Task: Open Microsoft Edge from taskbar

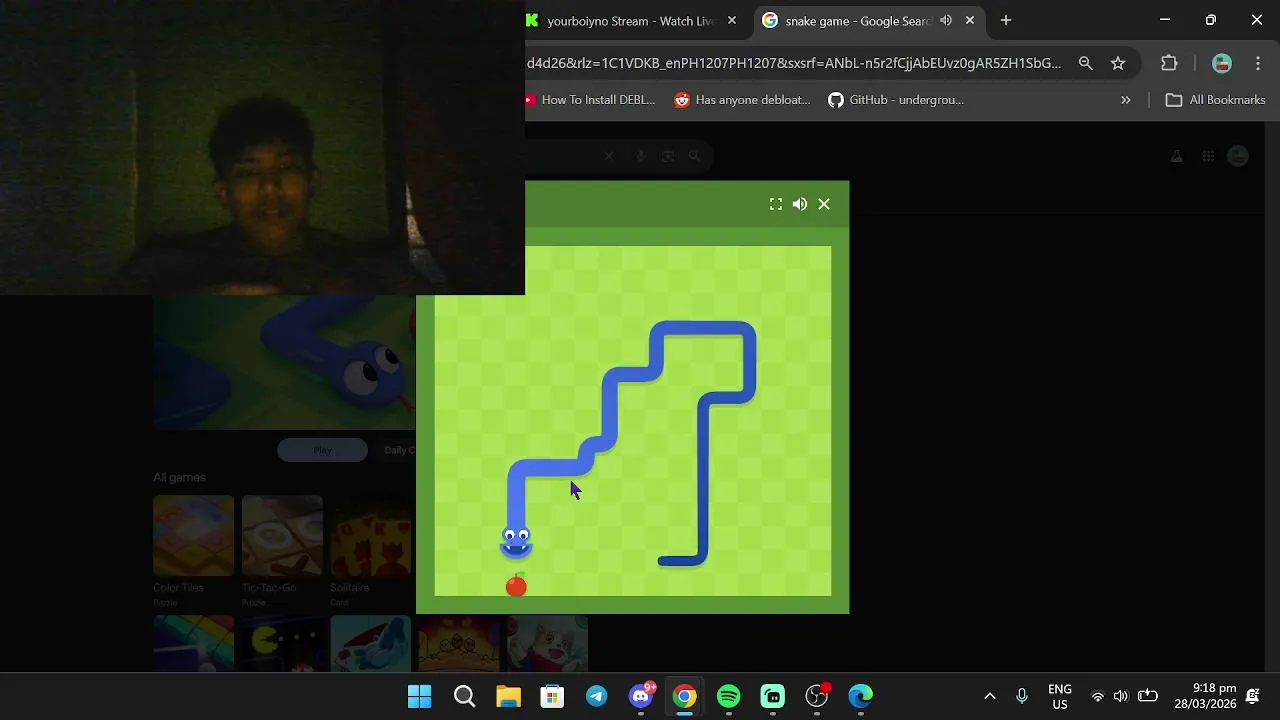Action: (861, 696)
